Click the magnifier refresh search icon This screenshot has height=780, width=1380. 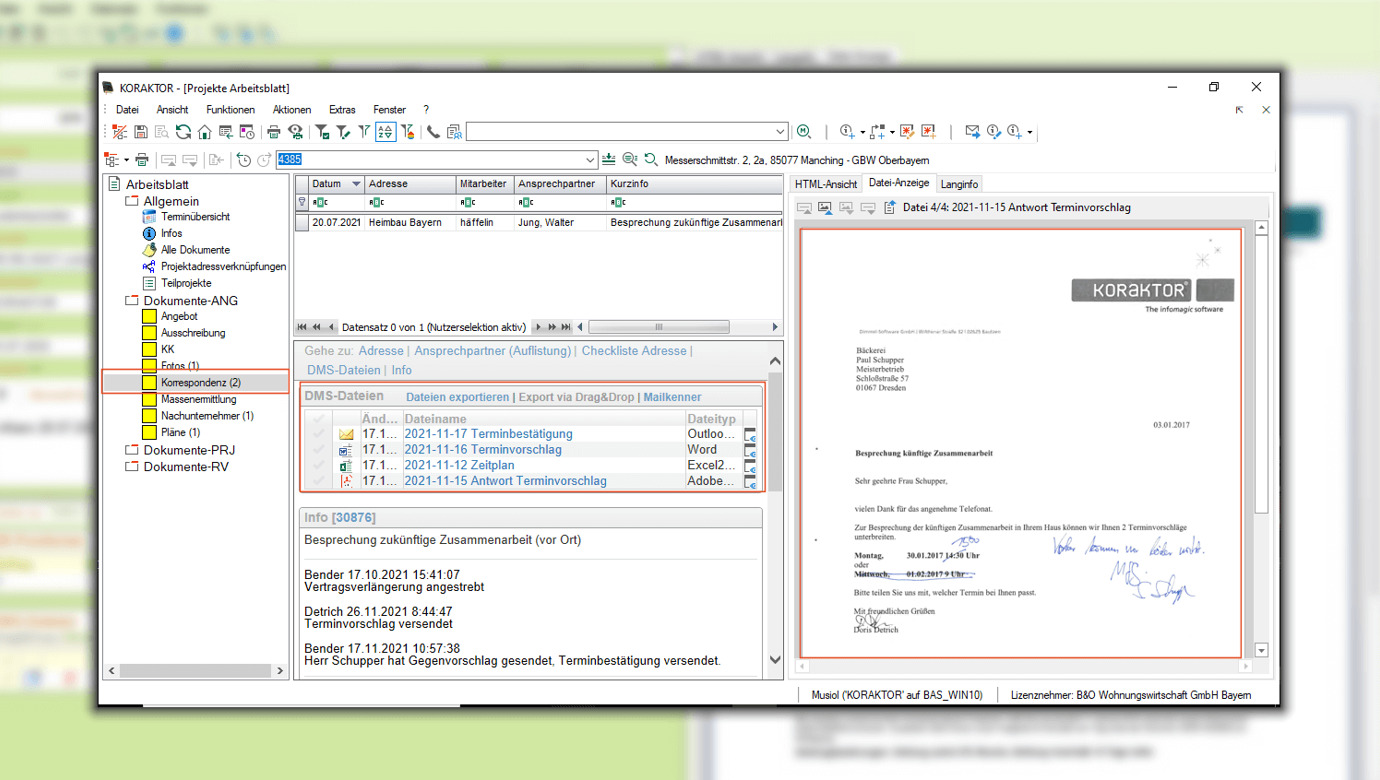[651, 160]
